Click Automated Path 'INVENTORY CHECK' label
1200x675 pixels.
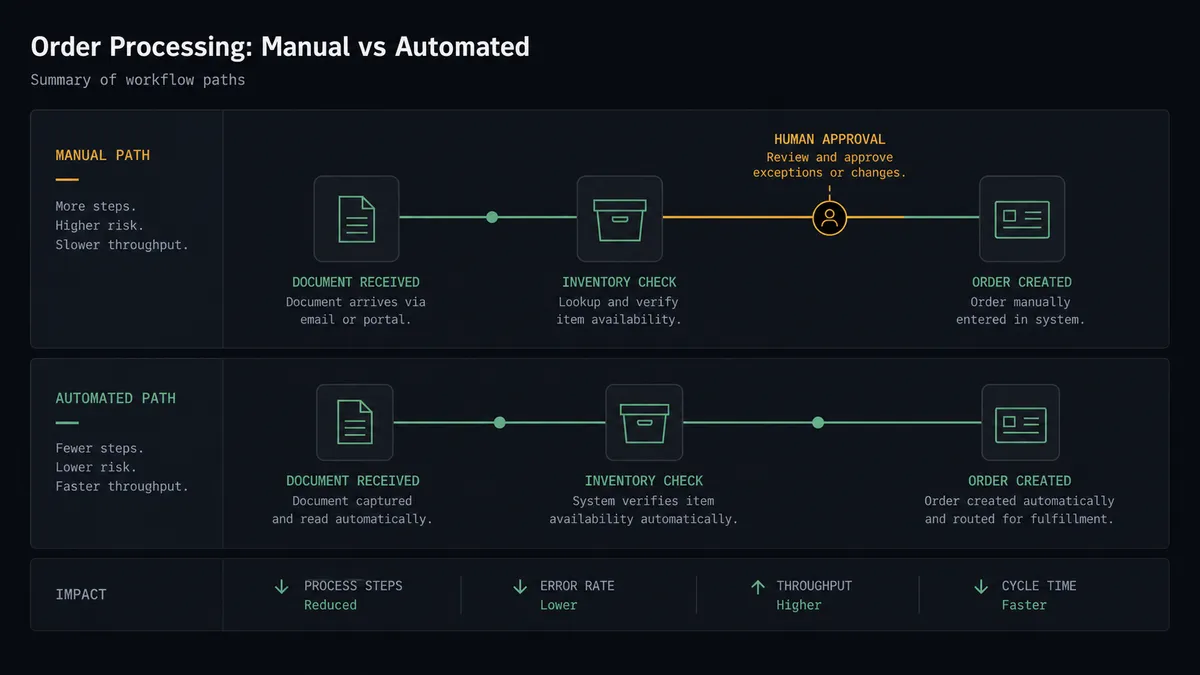644,481
